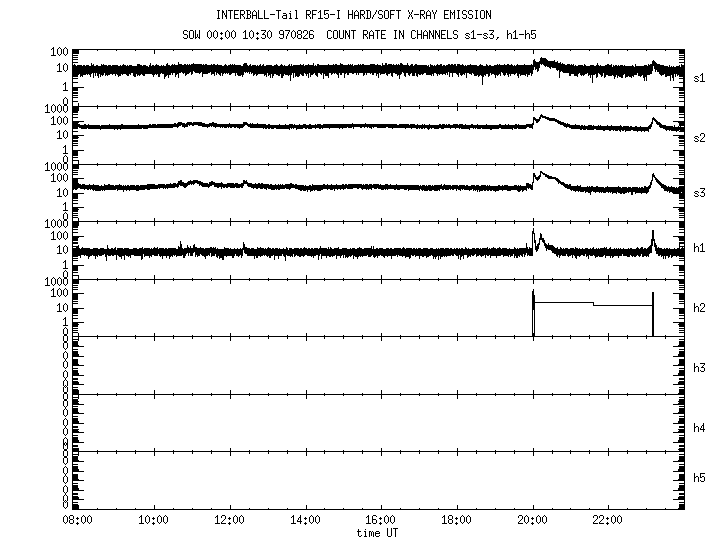Screen dimensions: 720x550
Task: Click the 18:00 time axis label
Action: point(456,520)
